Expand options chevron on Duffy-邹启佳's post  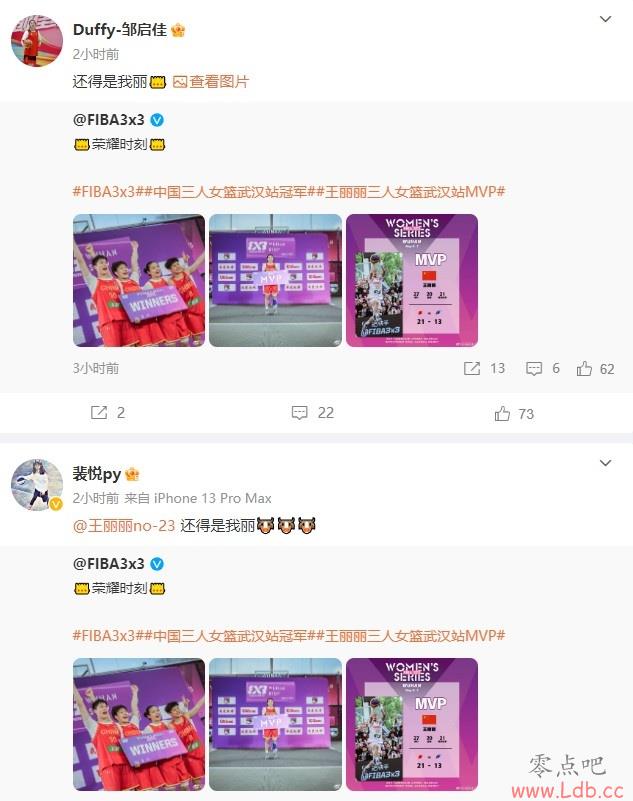(605, 19)
